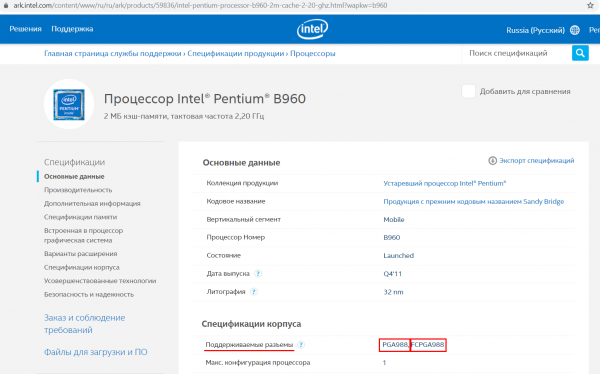Focus the Поиск спецификаций search field
Image resolution: width=600 pixels, height=374 pixels.
tap(517, 53)
